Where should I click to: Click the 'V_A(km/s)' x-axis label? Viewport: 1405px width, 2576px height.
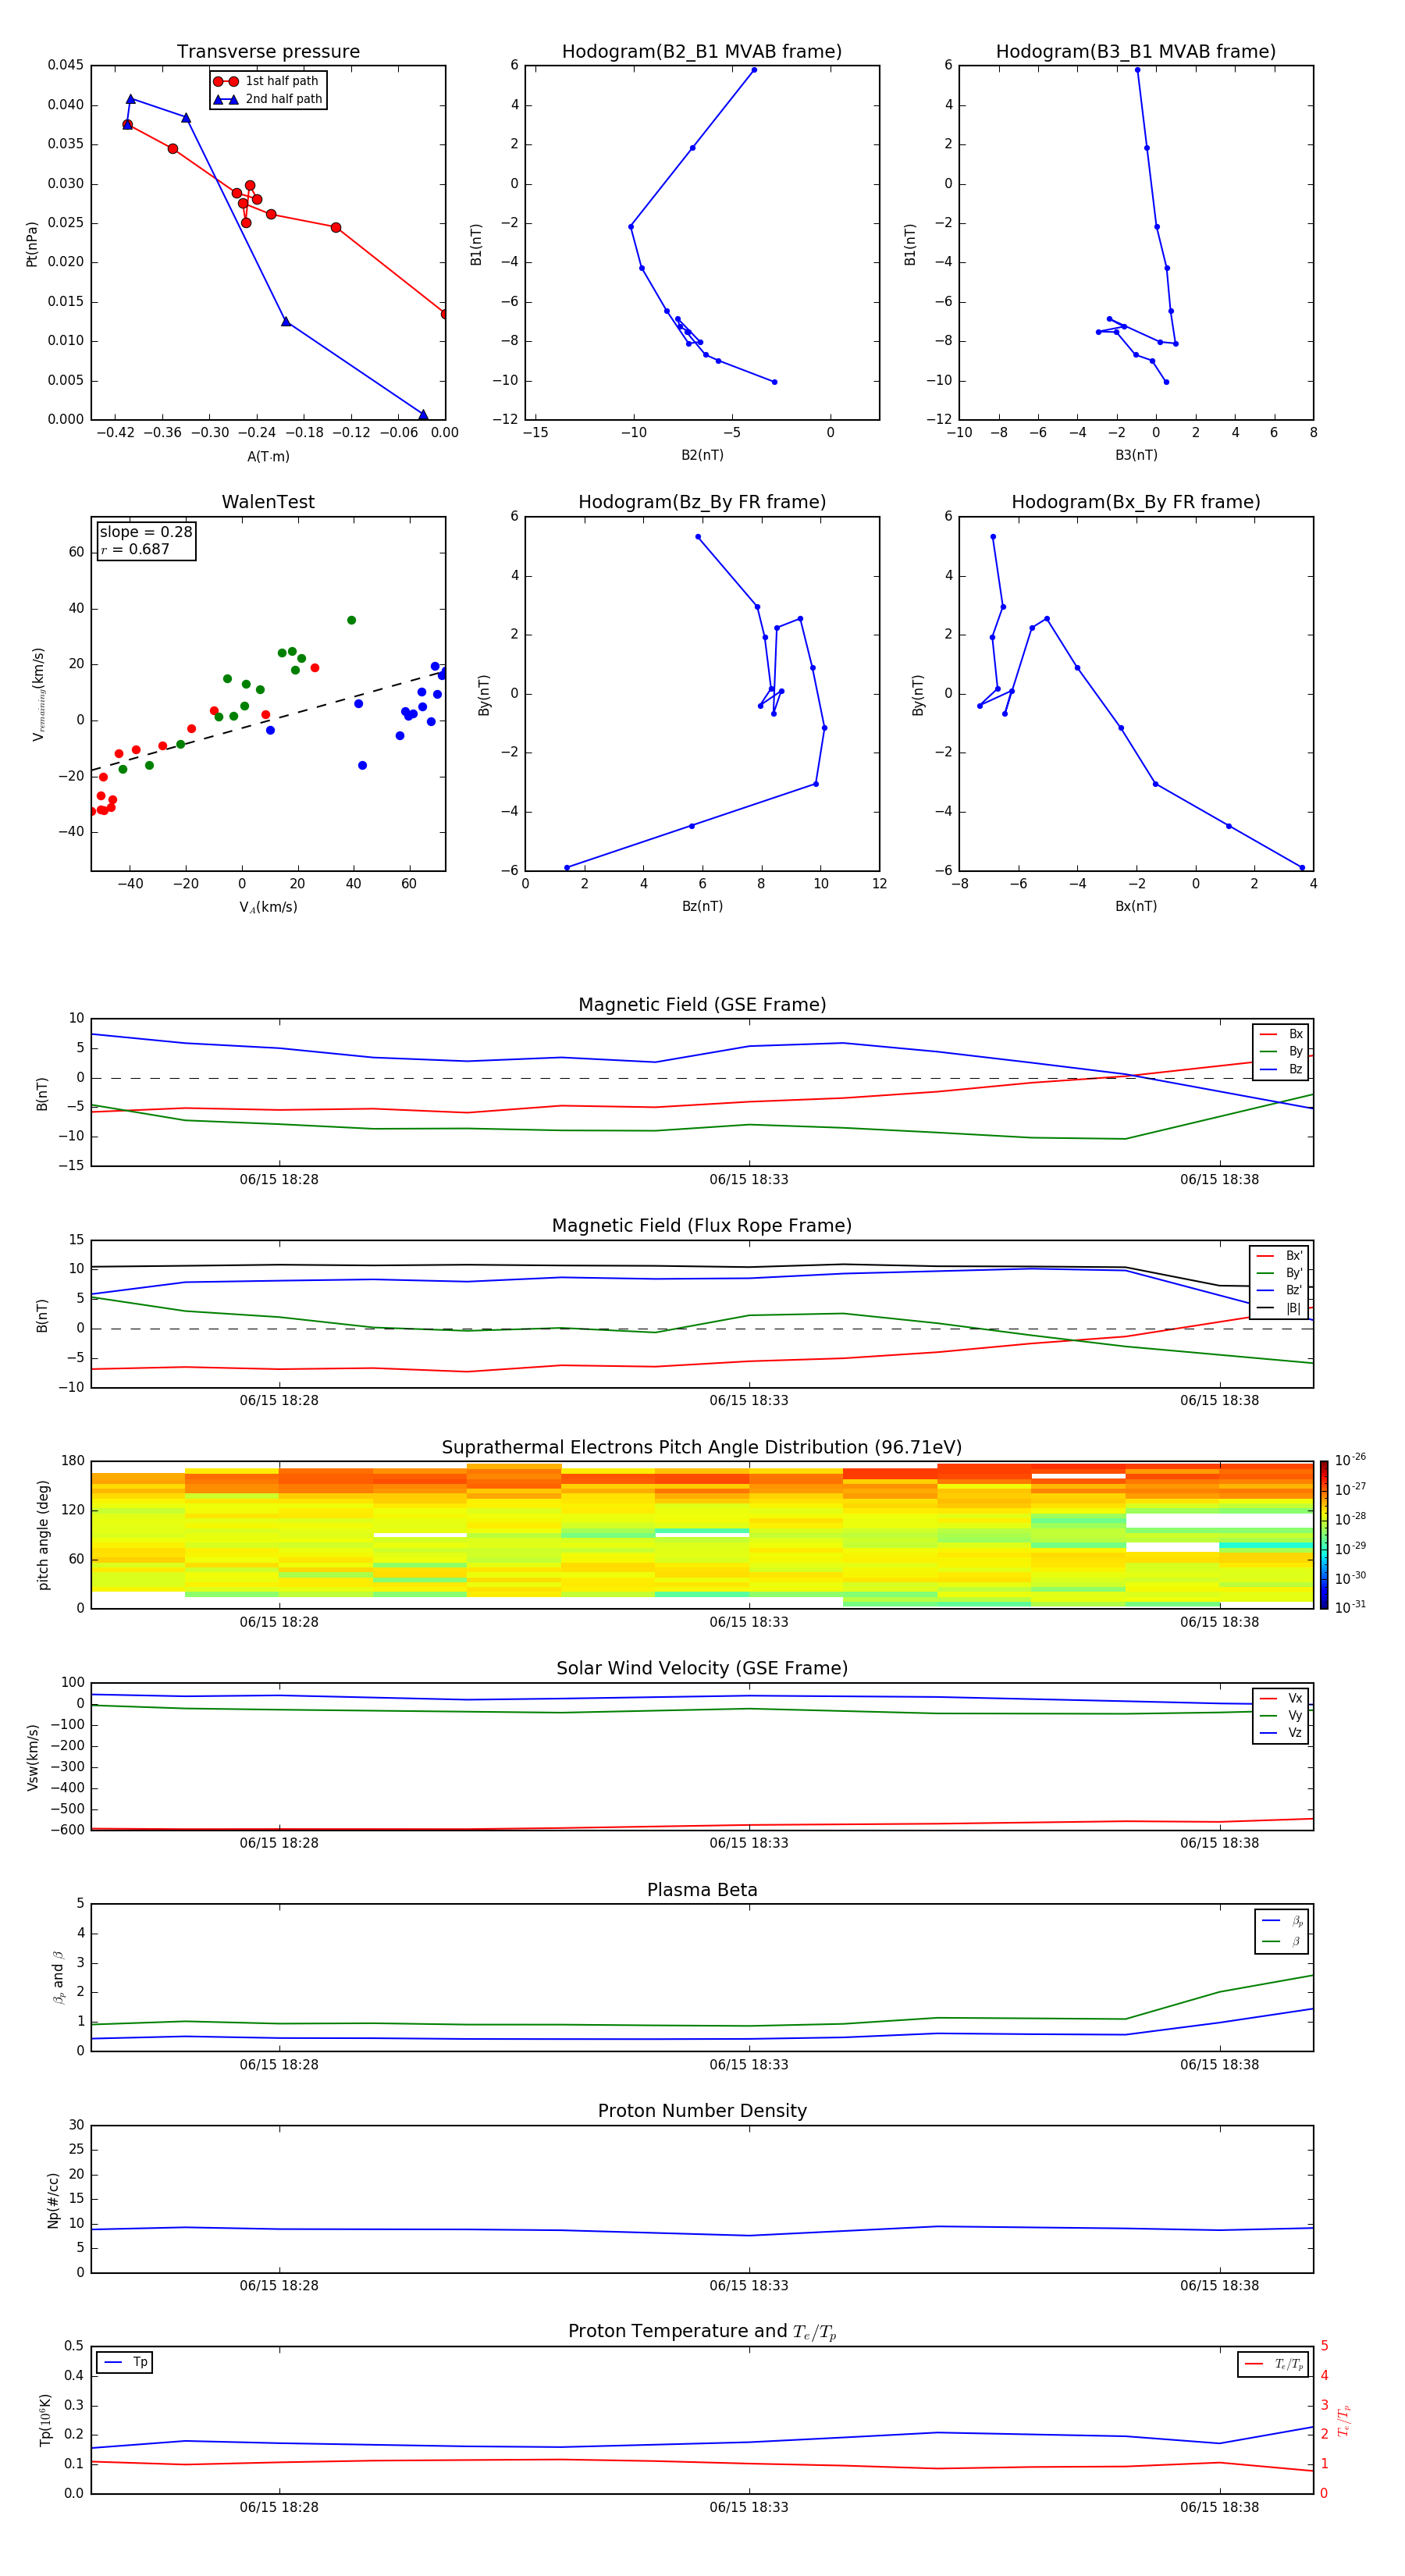pyautogui.click(x=268, y=907)
